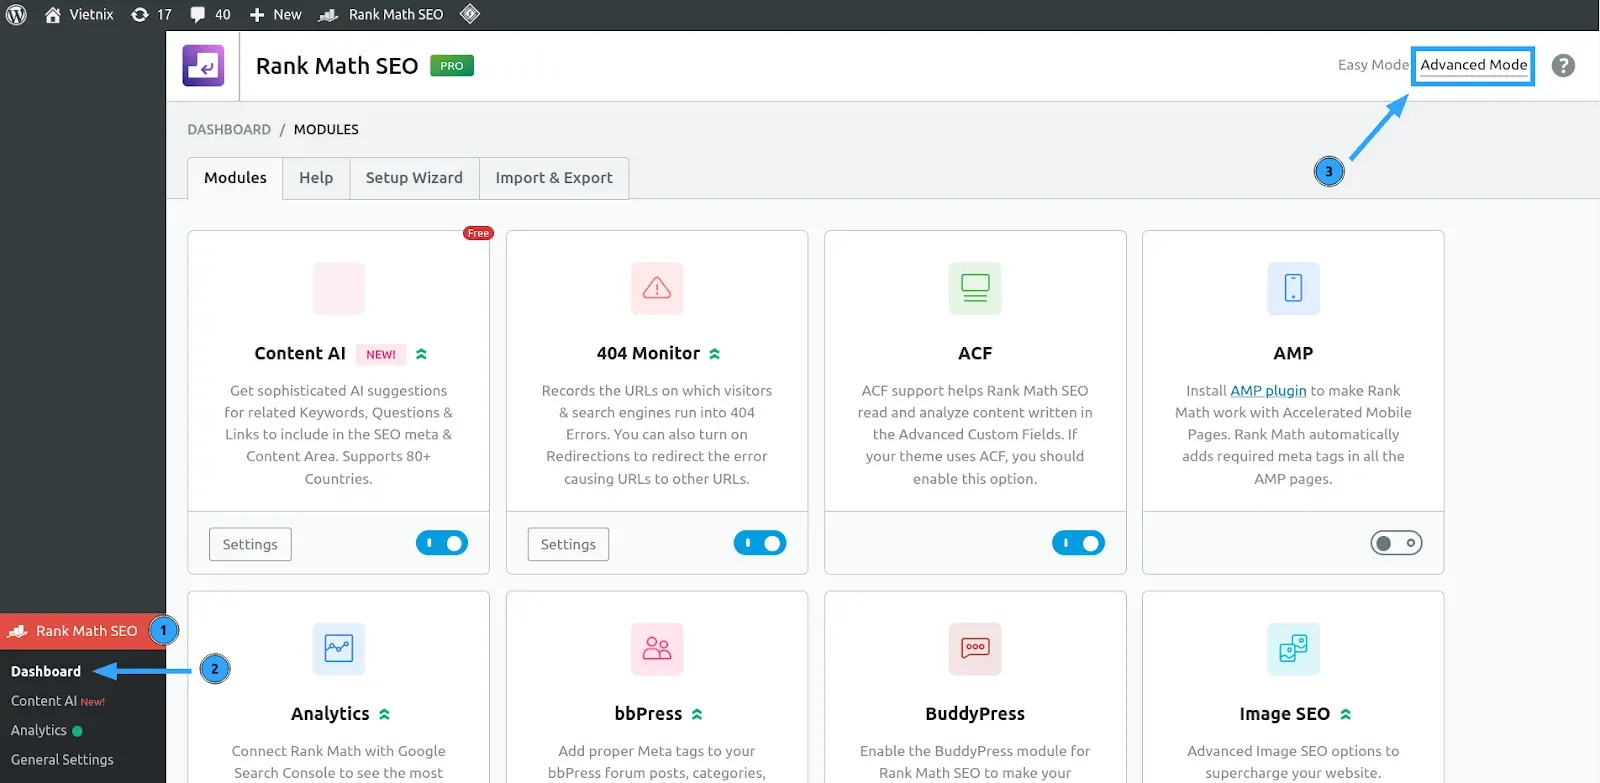Open Settings for Content AI module

click(250, 544)
